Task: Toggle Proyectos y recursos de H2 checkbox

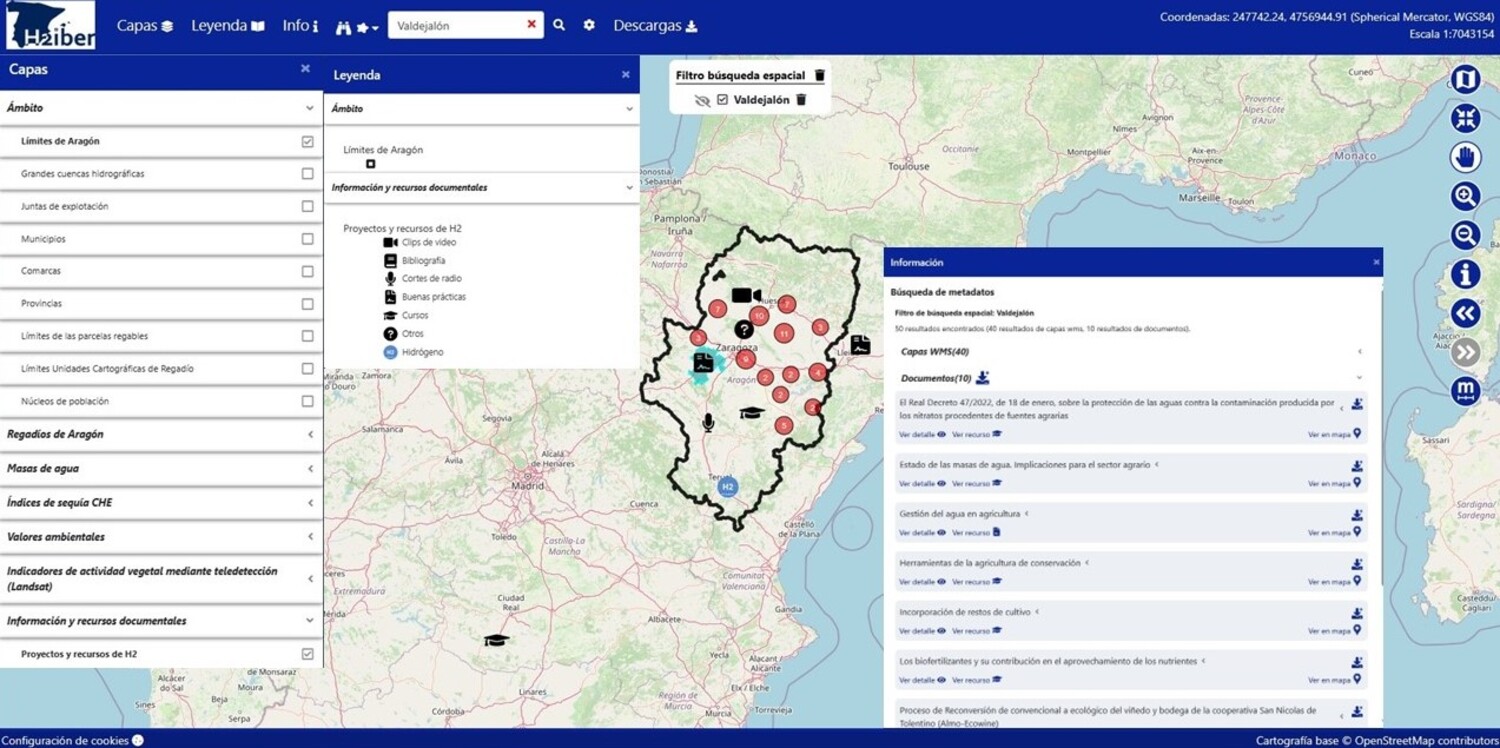Action: coord(307,654)
